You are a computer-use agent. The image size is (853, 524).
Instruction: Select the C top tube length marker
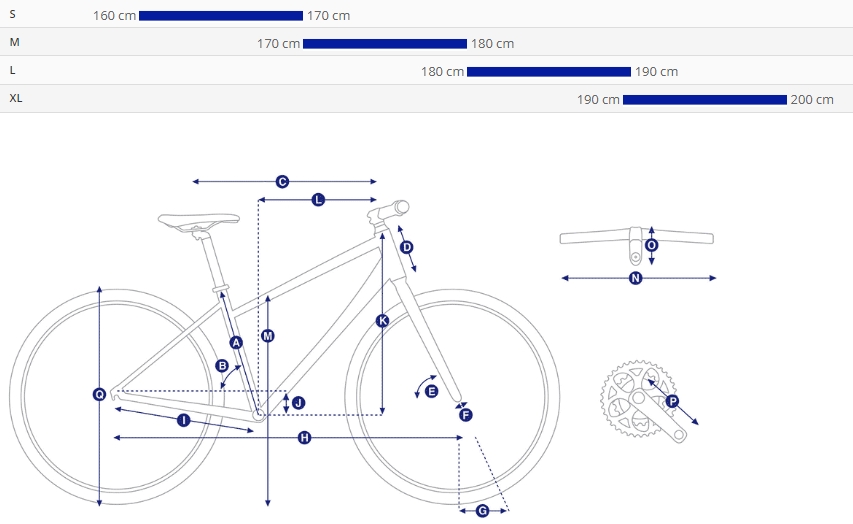[282, 182]
